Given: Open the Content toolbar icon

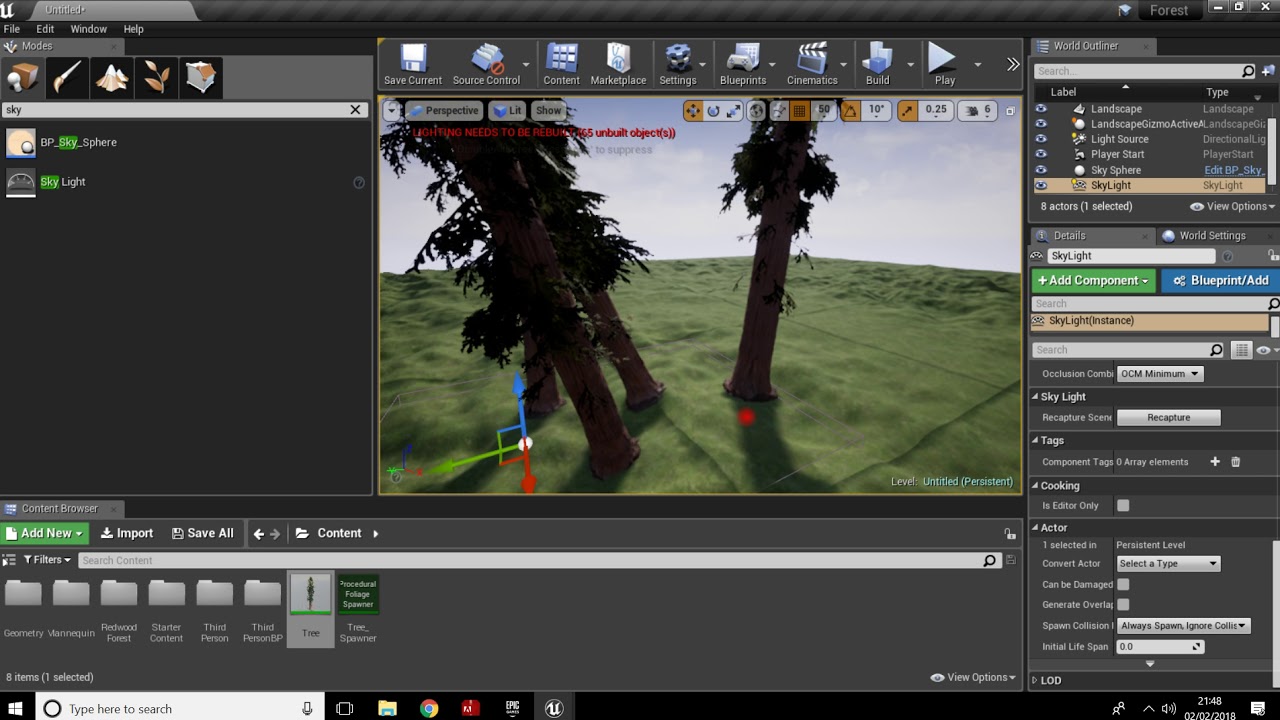Looking at the screenshot, I should click(561, 65).
